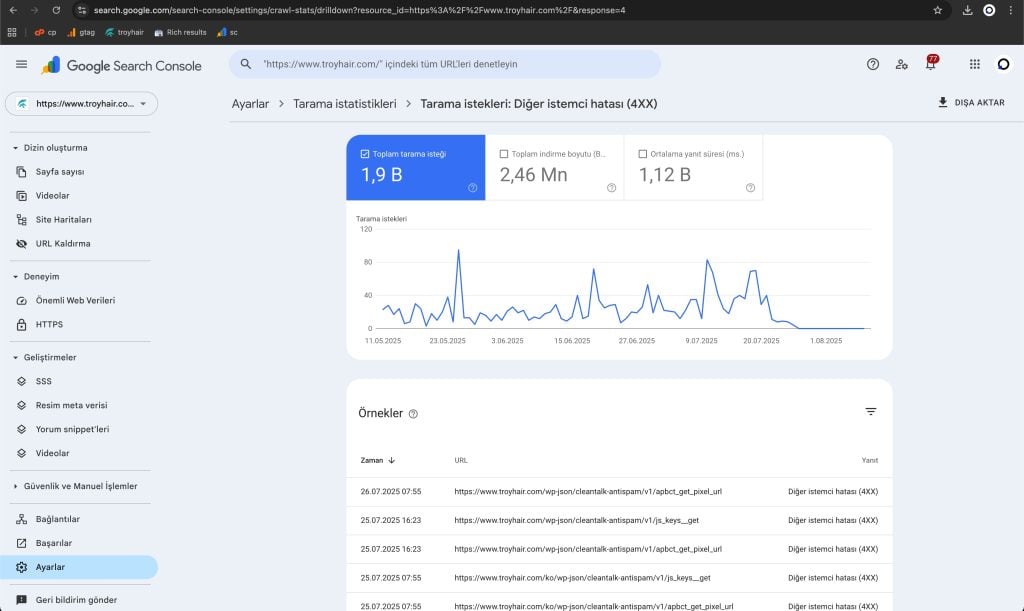Toggle Toplam tarama isteği checkbox
1024x611 pixels.
click(365, 154)
